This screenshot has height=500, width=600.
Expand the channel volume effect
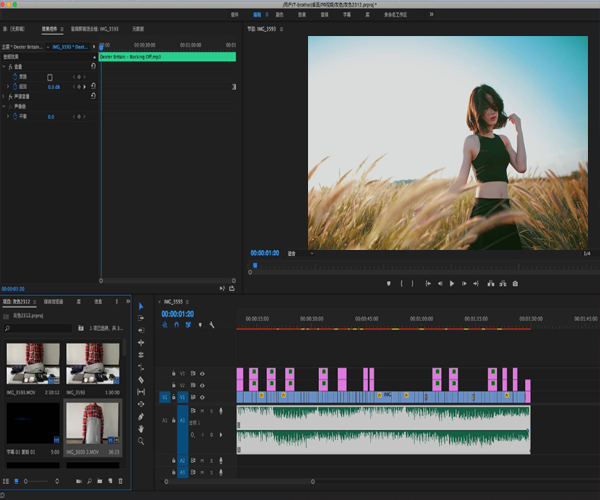point(4,96)
